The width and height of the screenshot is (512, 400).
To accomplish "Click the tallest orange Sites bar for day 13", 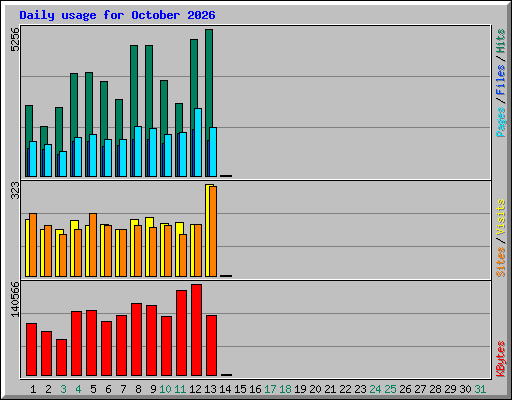I will [x=213, y=231].
